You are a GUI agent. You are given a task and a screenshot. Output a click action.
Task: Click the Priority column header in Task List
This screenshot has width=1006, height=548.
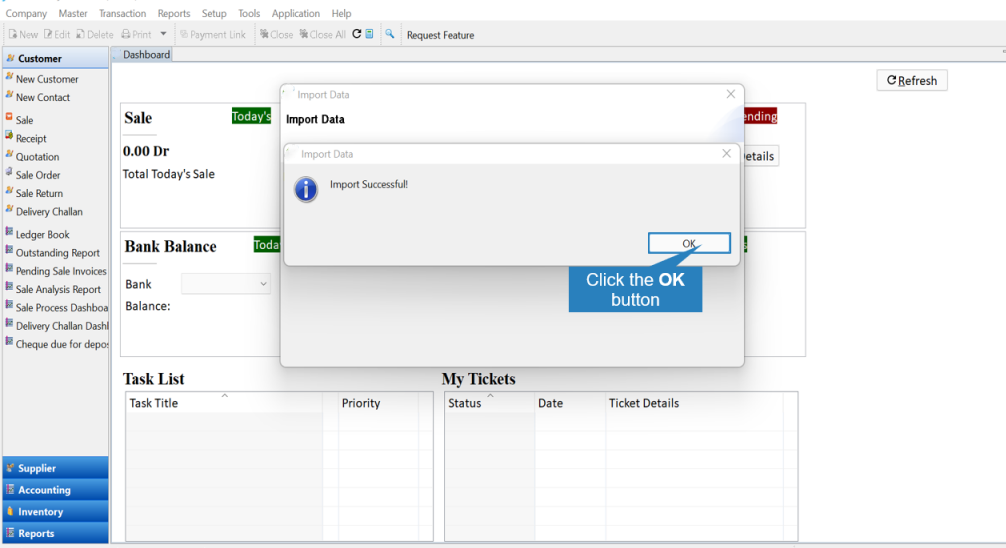(x=378, y=402)
